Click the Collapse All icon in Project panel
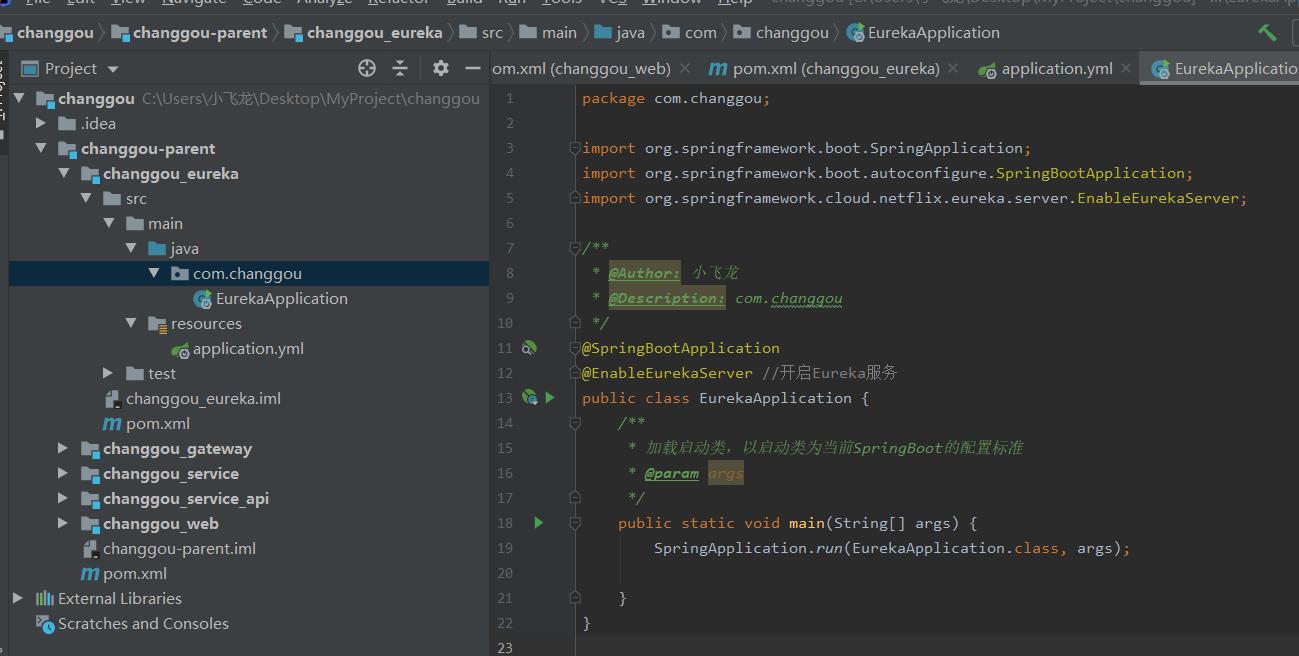 [x=400, y=68]
